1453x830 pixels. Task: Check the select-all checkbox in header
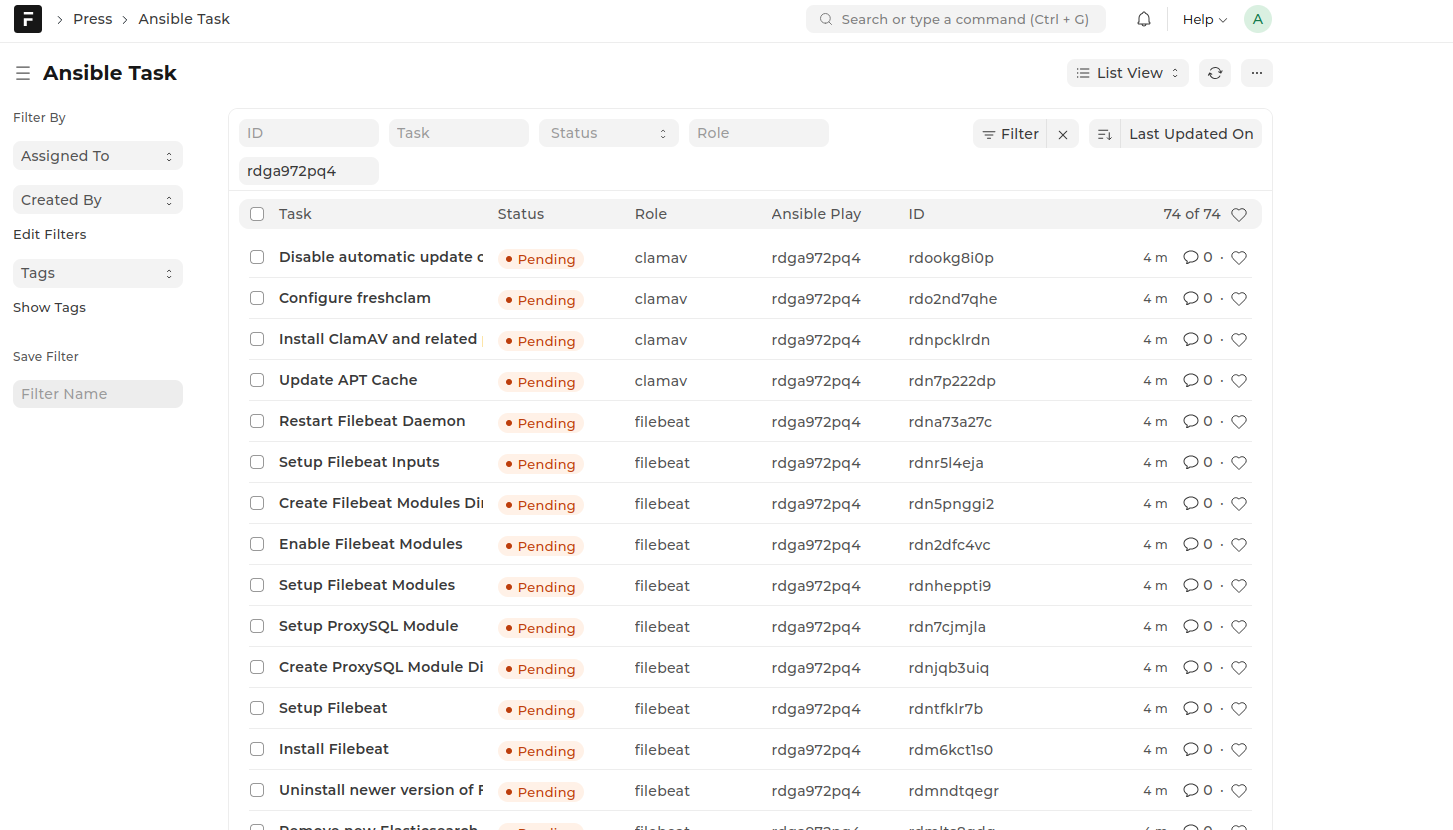pyautogui.click(x=256, y=213)
